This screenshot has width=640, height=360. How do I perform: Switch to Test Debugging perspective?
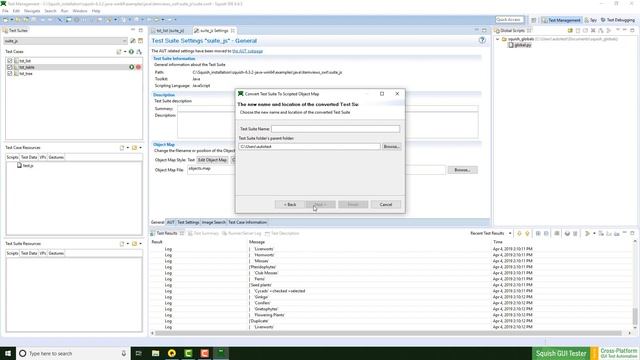pyautogui.click(x=618, y=20)
